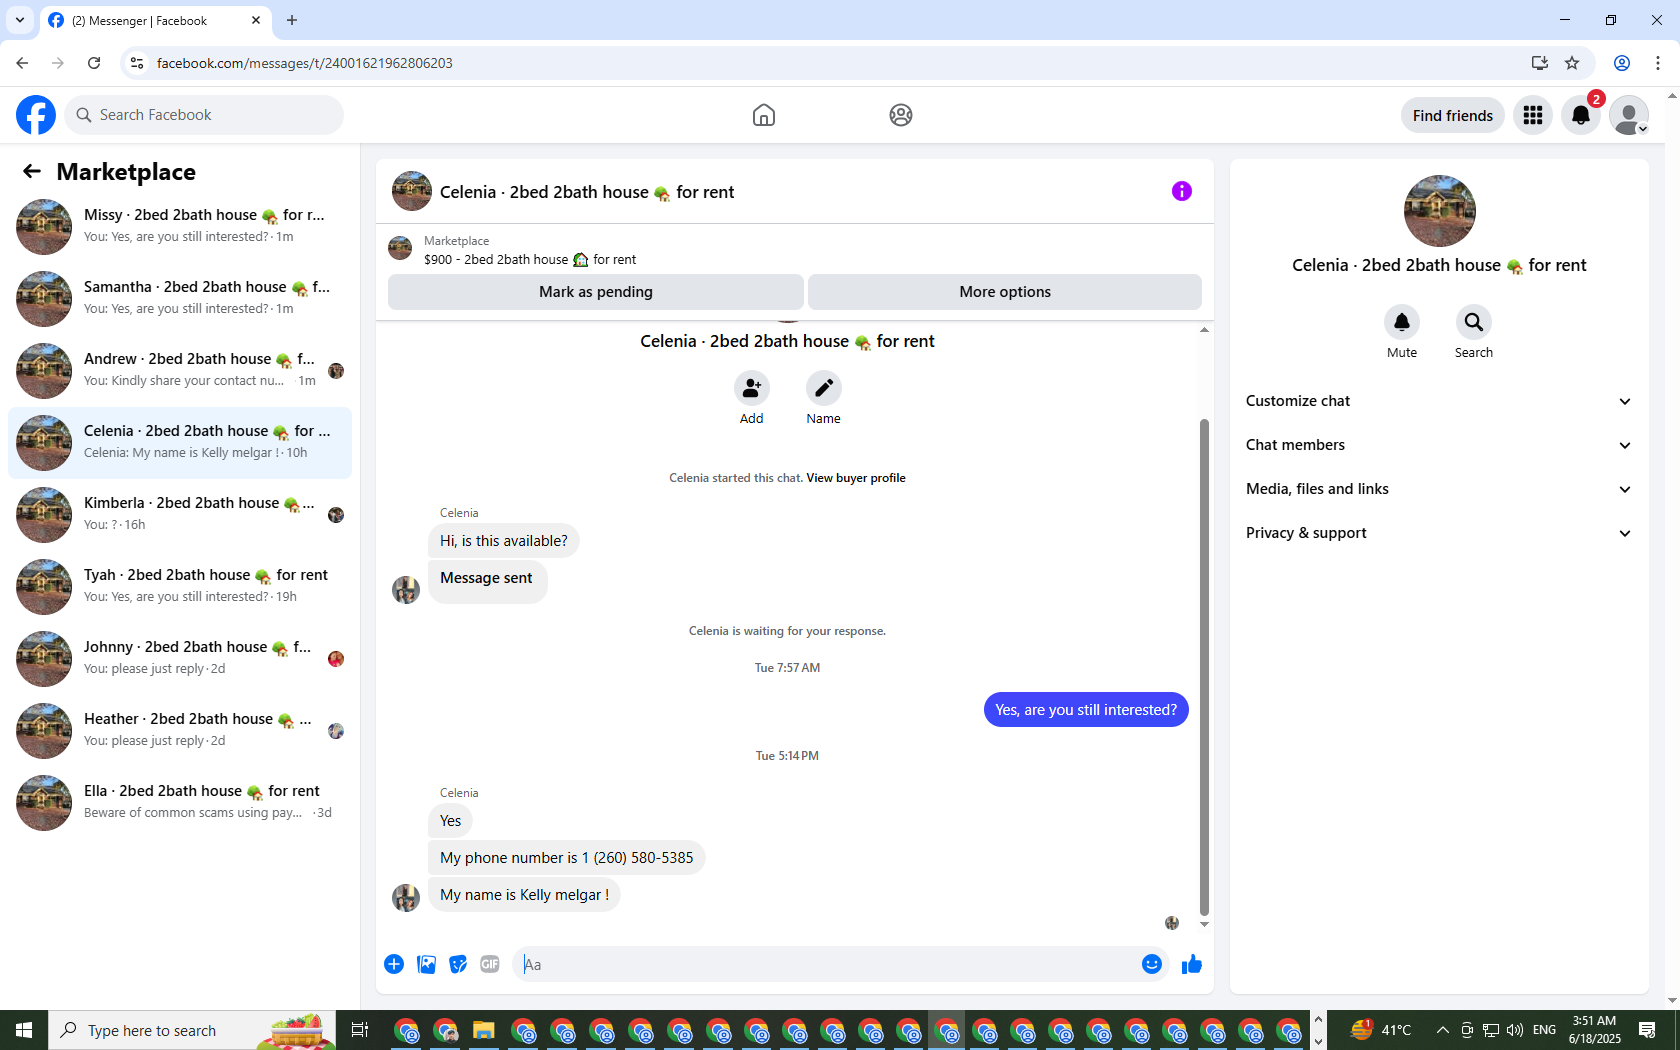Expand Chat members section

[1439, 445]
